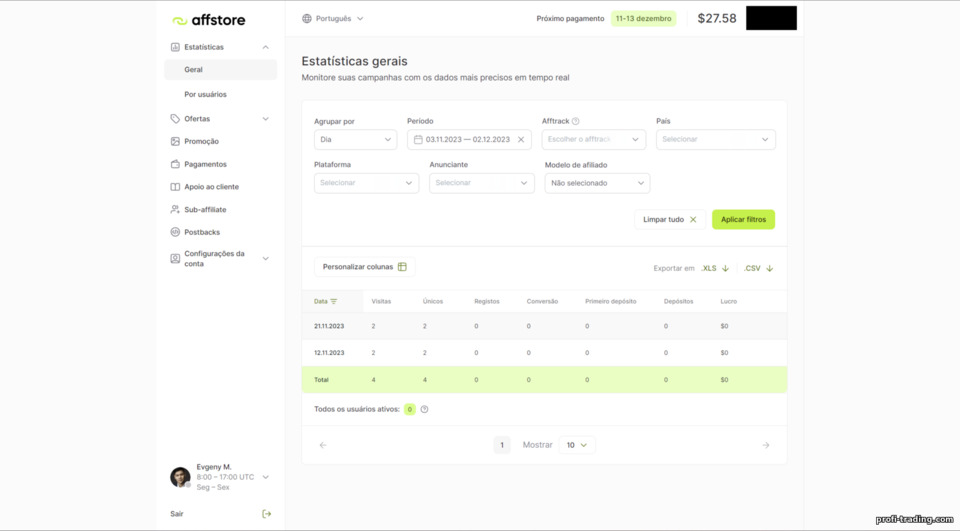Click the affstore logo
Viewport: 960px width, 531px height.
209,20
